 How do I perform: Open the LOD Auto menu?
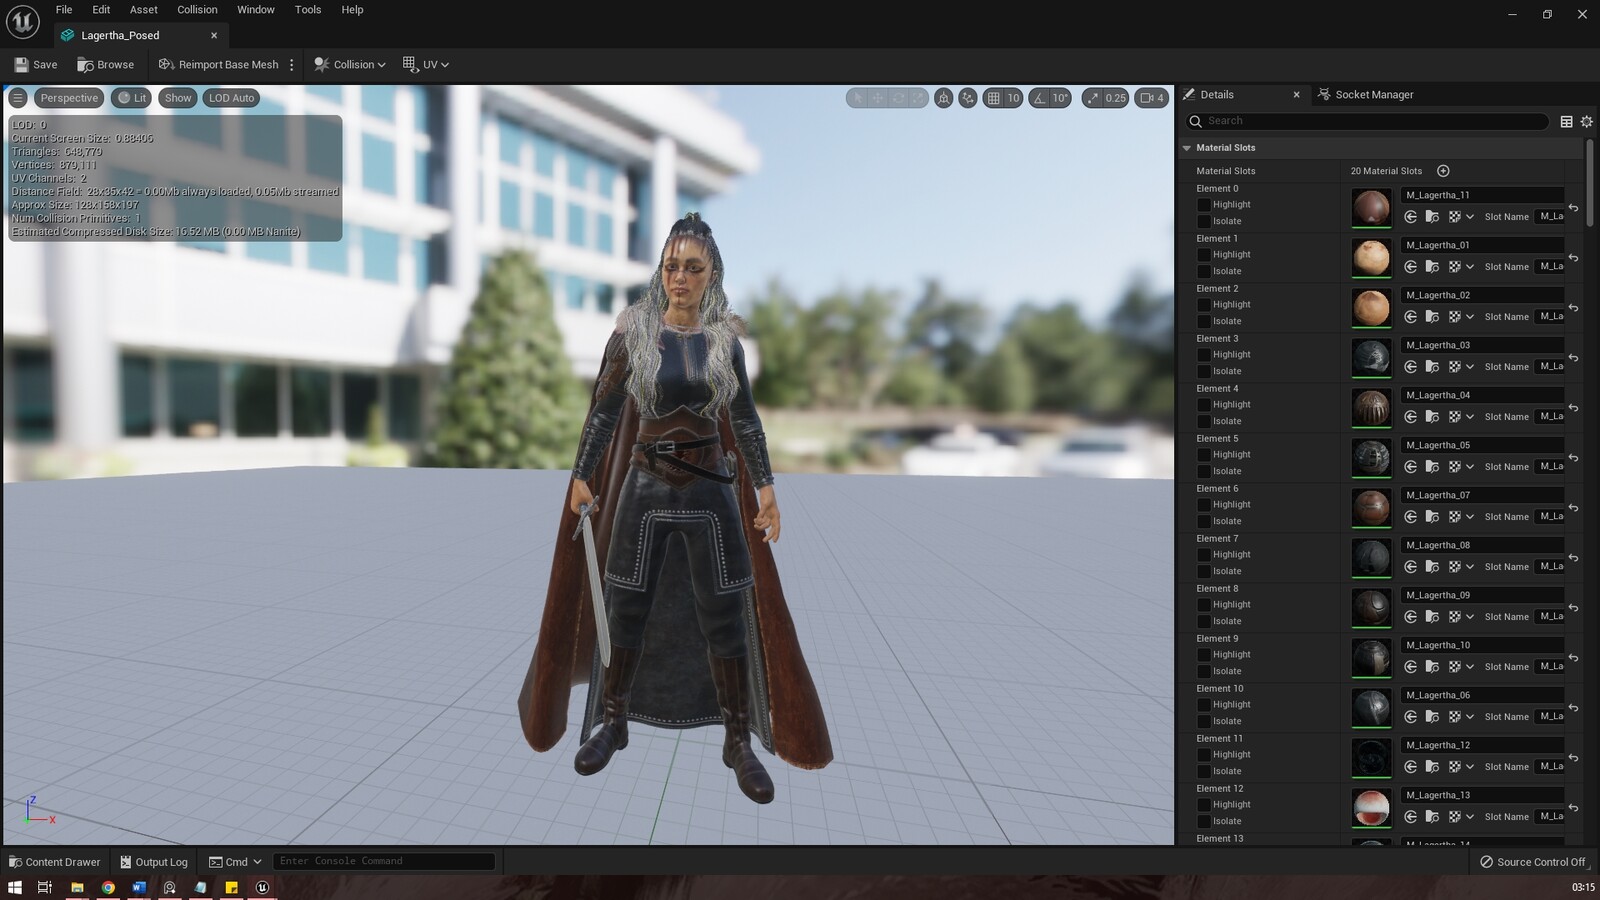click(x=231, y=98)
